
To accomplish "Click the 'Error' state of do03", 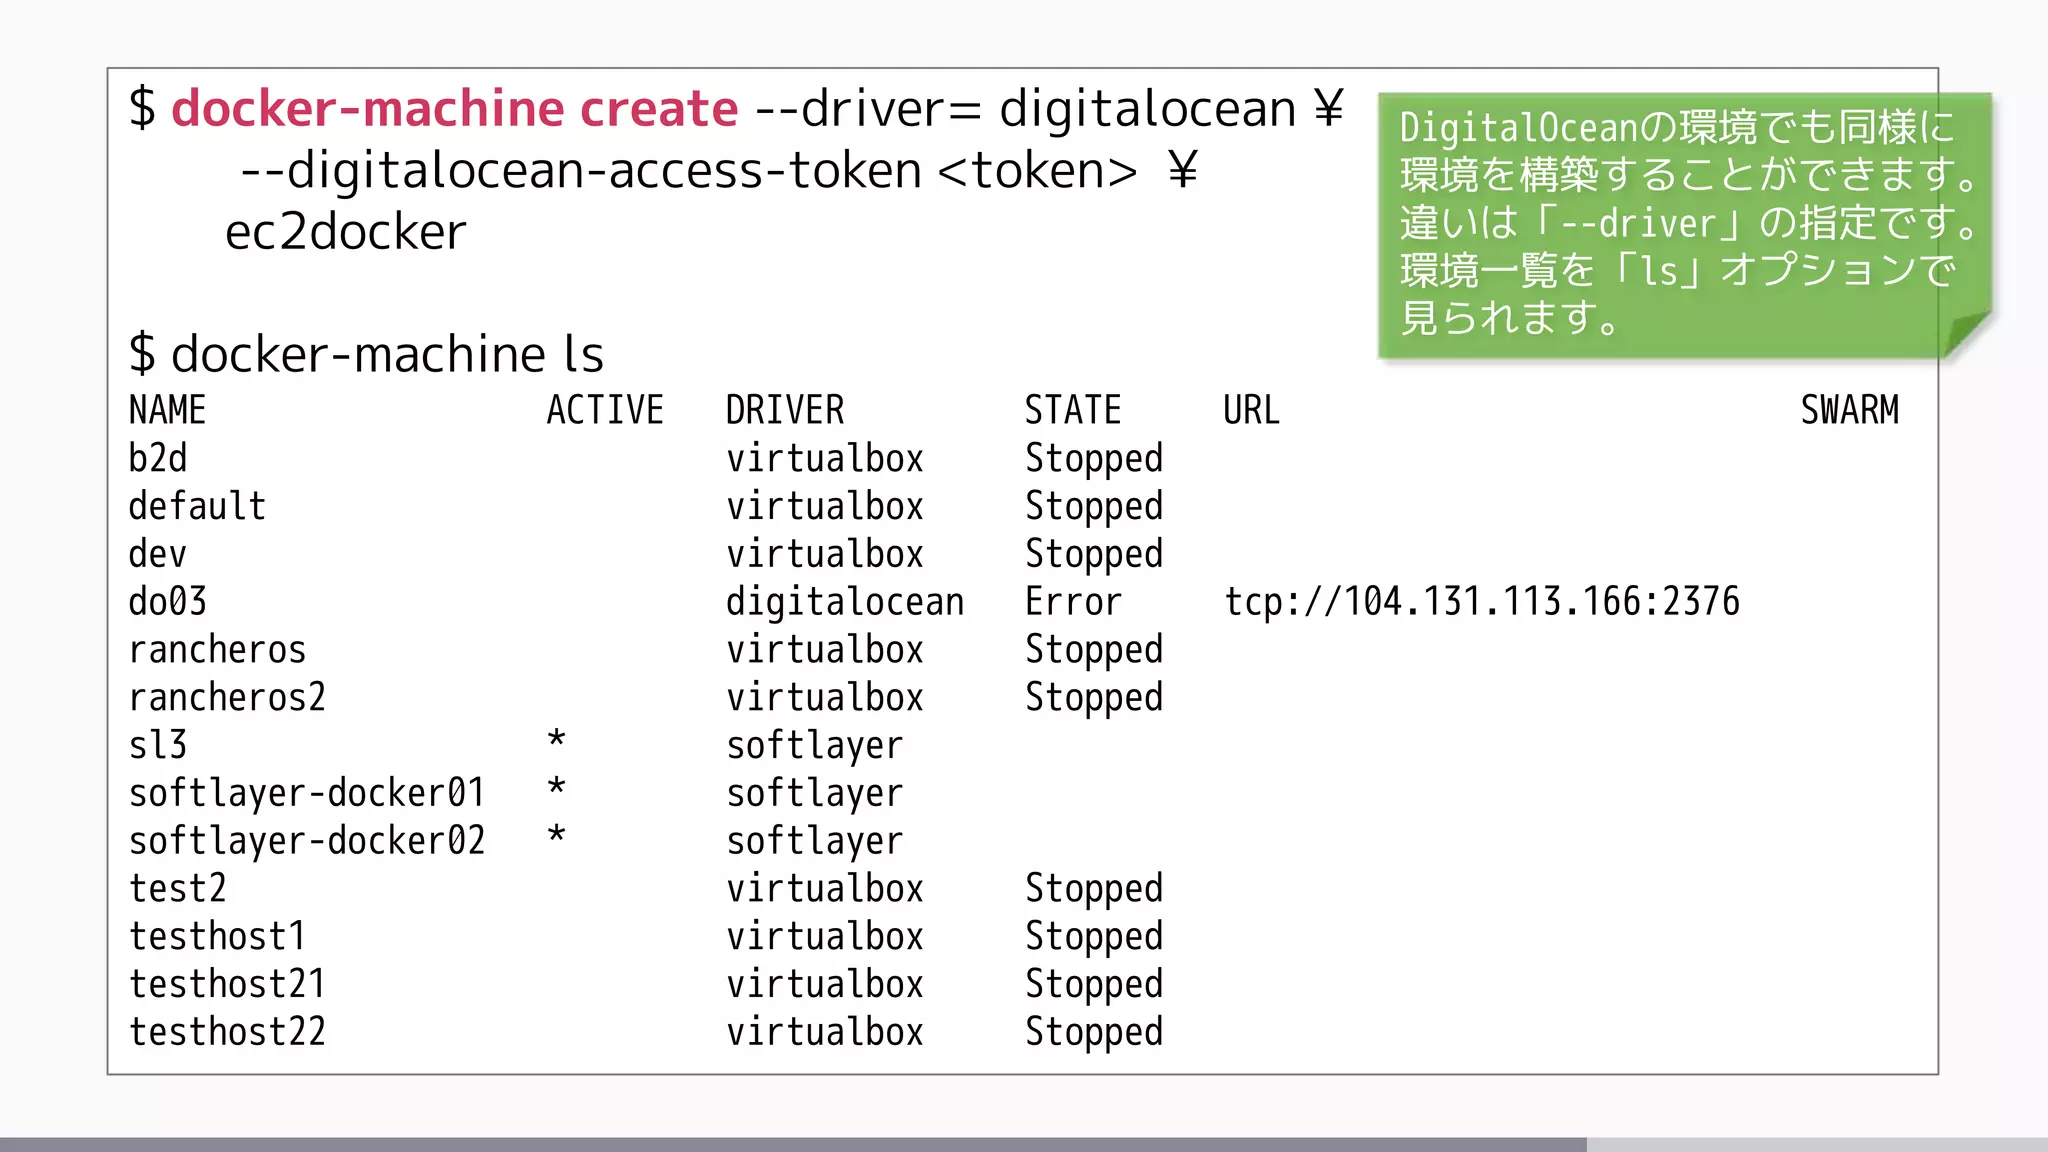I will click(1073, 602).
